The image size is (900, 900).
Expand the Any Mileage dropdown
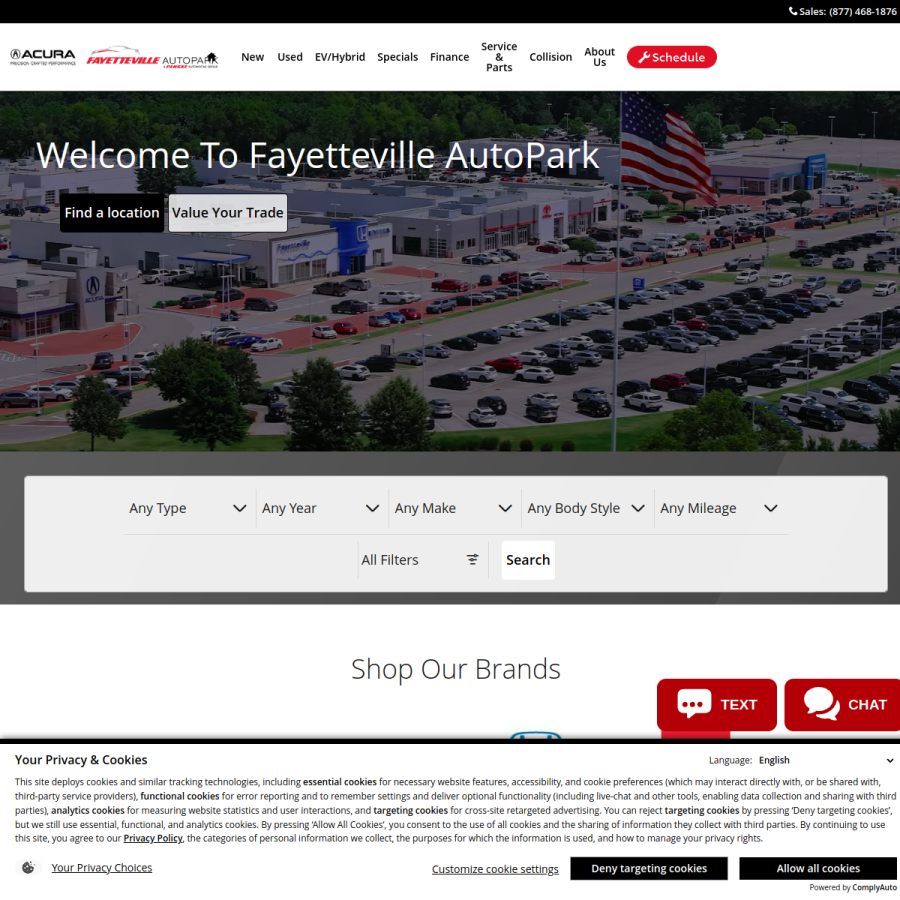719,509
